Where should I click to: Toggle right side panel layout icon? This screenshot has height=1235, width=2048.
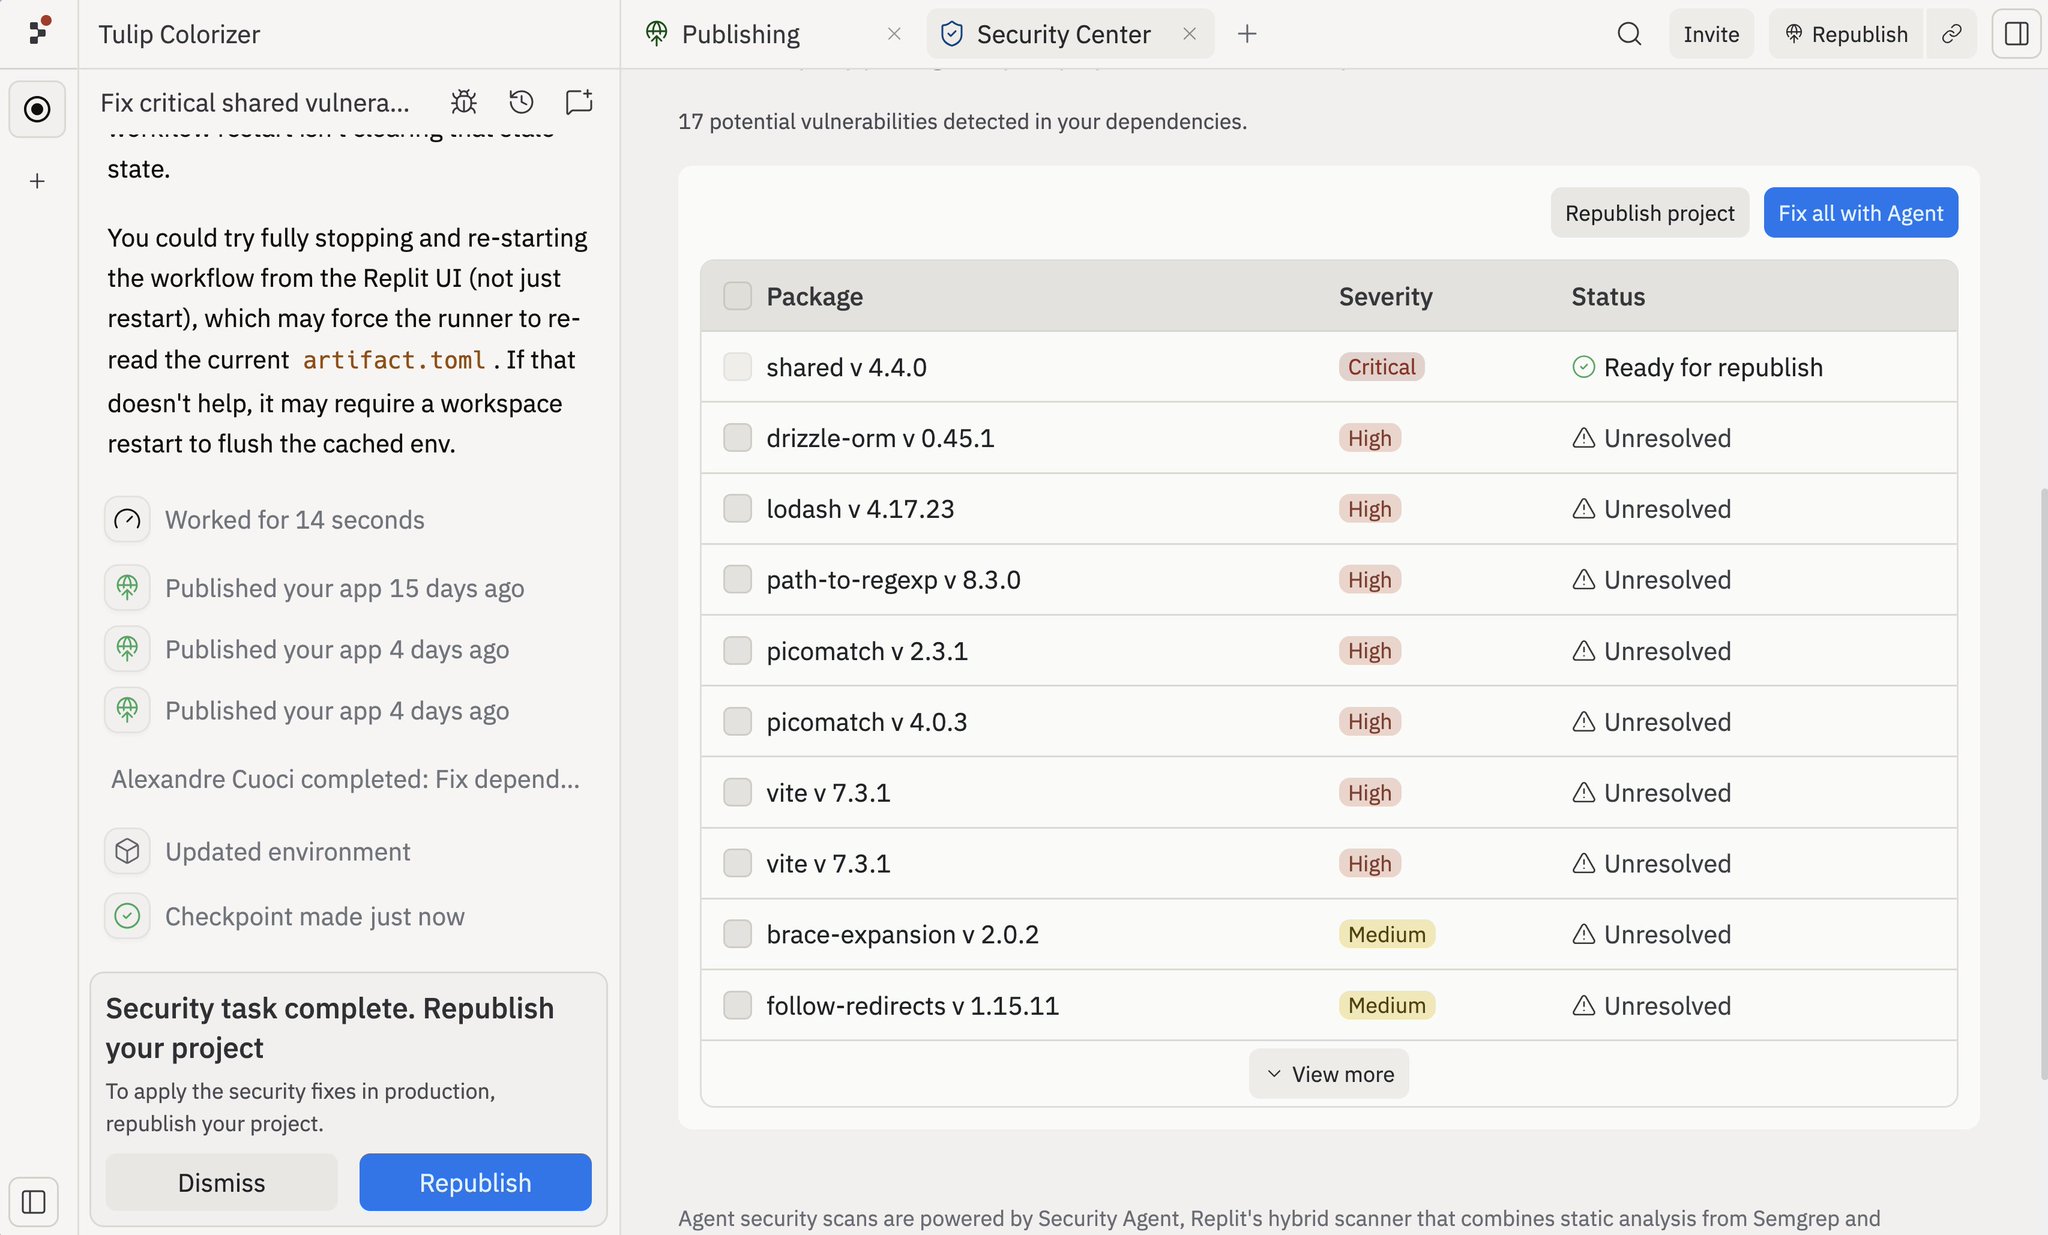pyautogui.click(x=2016, y=34)
